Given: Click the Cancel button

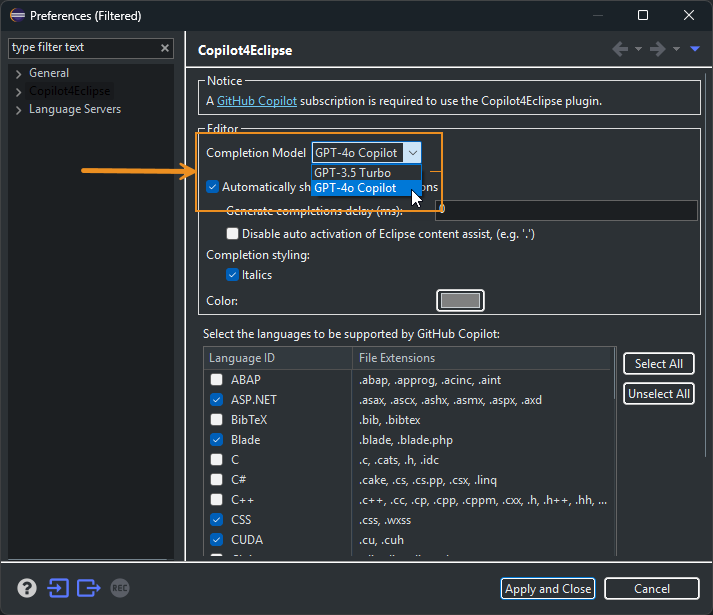Looking at the screenshot, I should pyautogui.click(x=652, y=589).
